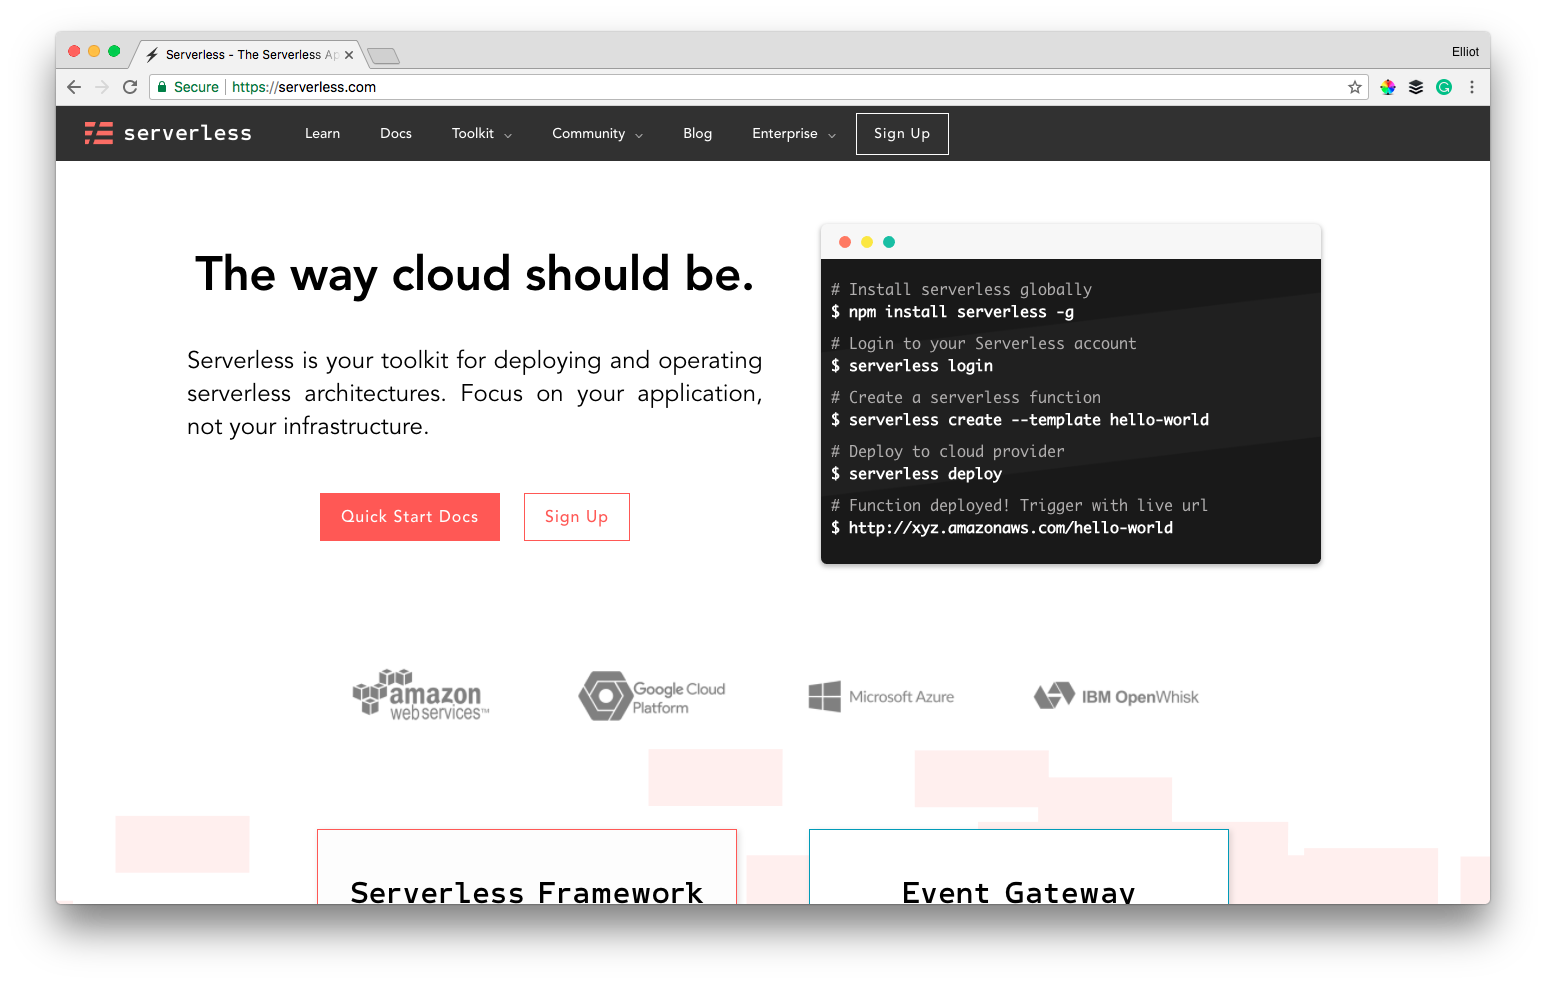Click Sign Up in the navigation bar
The height and width of the screenshot is (984, 1546).
(902, 134)
